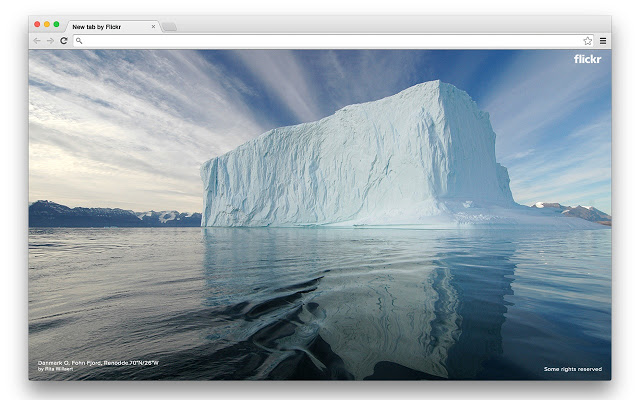This screenshot has height=400, width=640.
Task: Click the mountain range left of iceberg
Action: [x=114, y=215]
